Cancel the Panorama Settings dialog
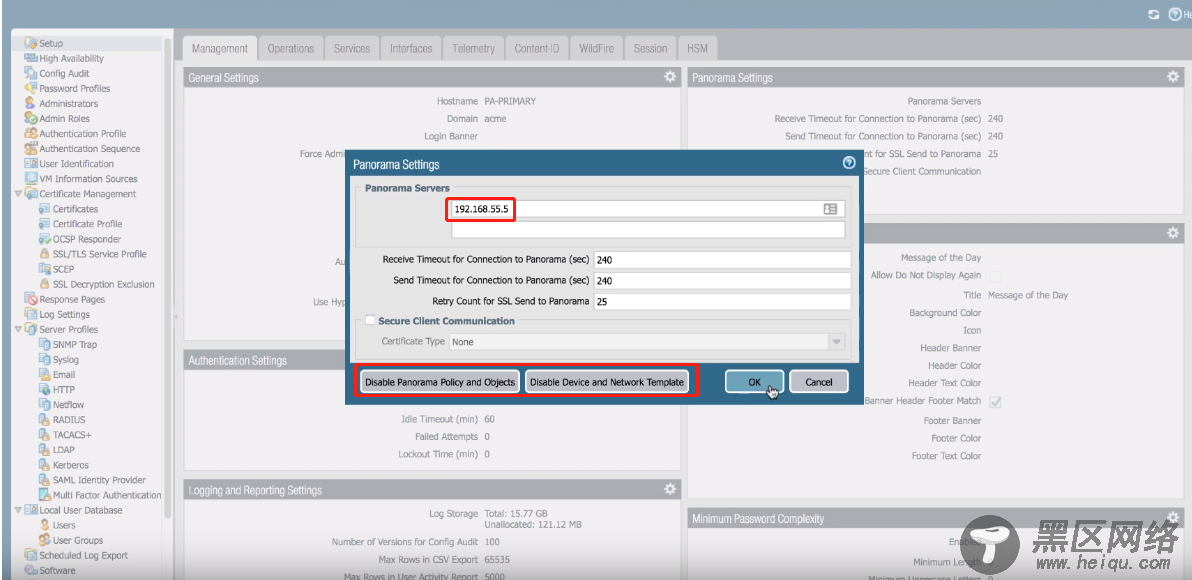This screenshot has width=1192, height=580. pos(819,382)
